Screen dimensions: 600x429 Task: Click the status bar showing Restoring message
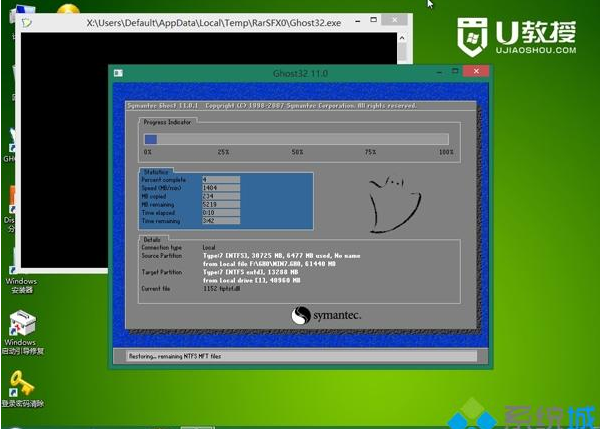300,355
